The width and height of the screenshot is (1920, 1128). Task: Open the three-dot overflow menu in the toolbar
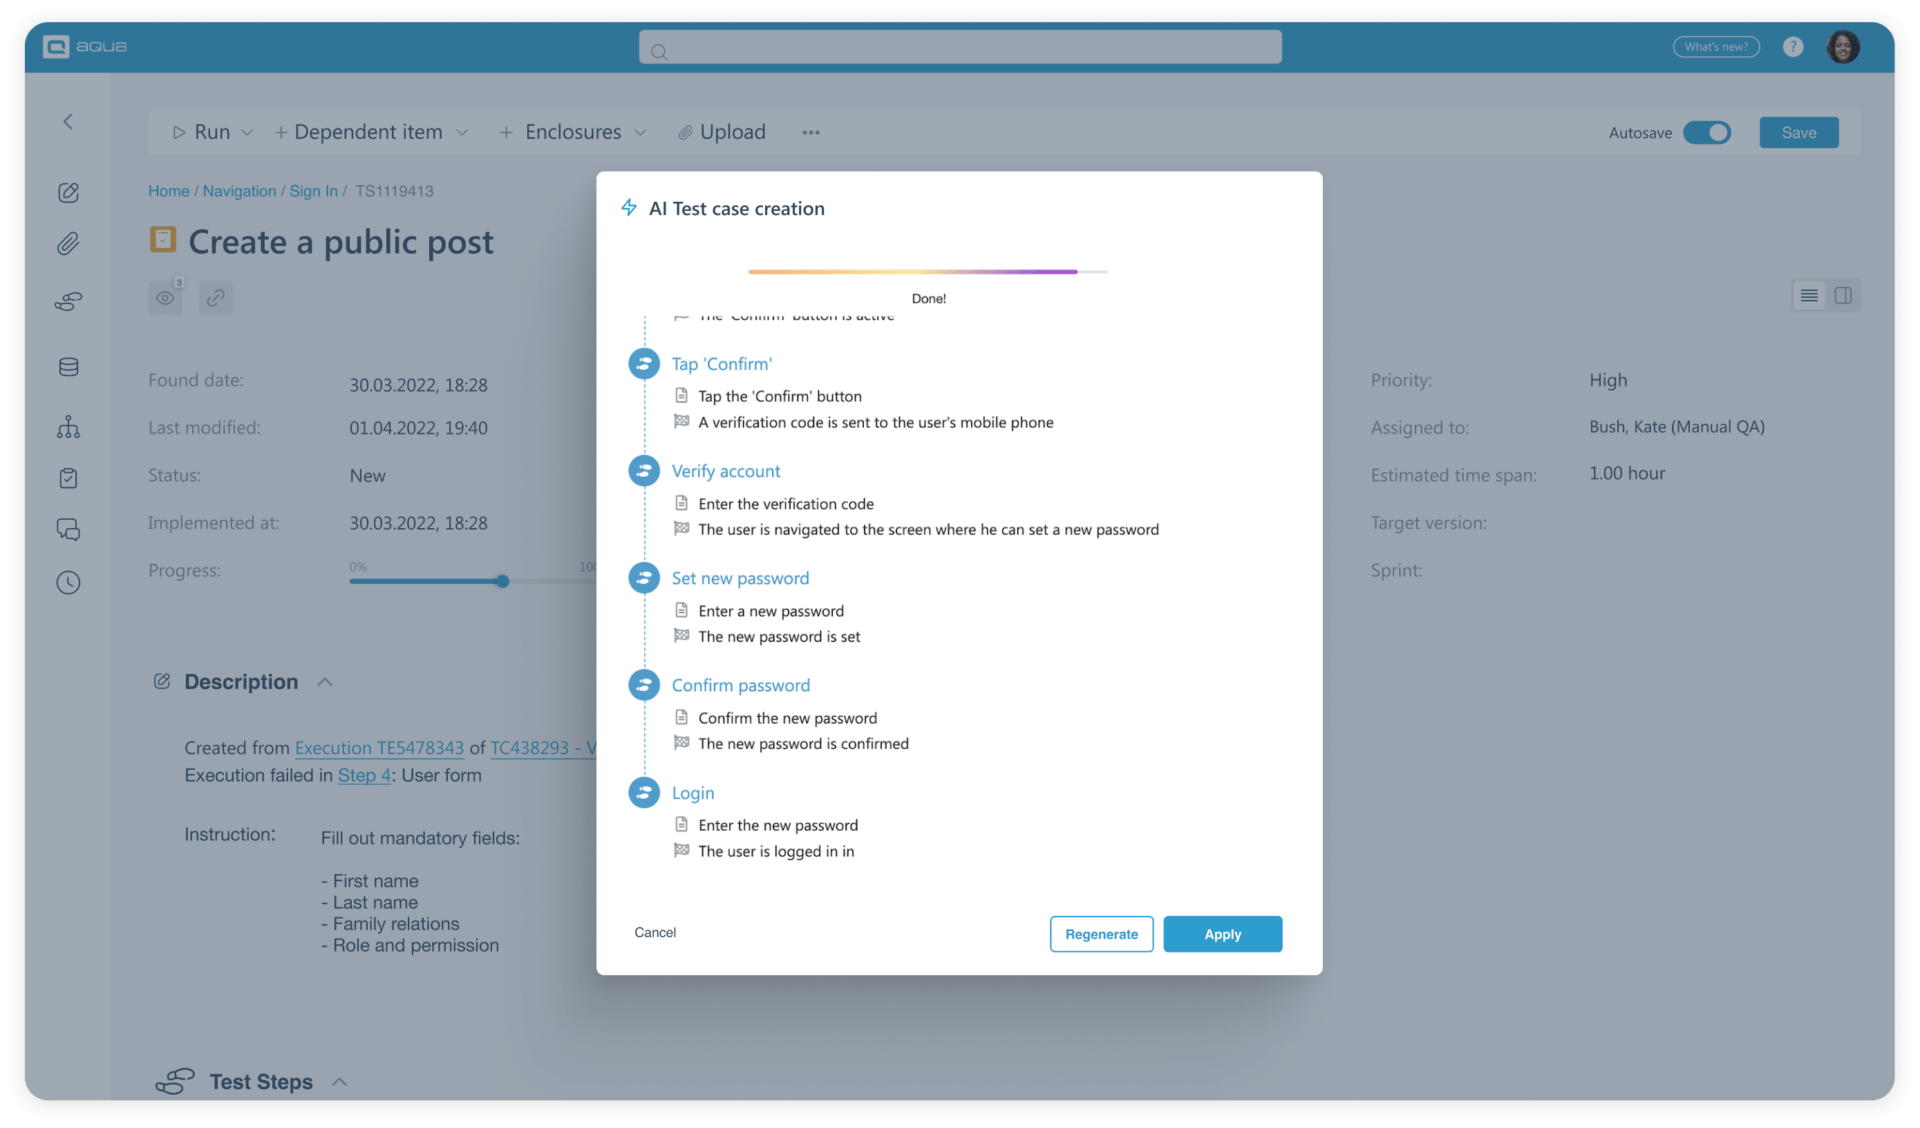pyautogui.click(x=810, y=132)
